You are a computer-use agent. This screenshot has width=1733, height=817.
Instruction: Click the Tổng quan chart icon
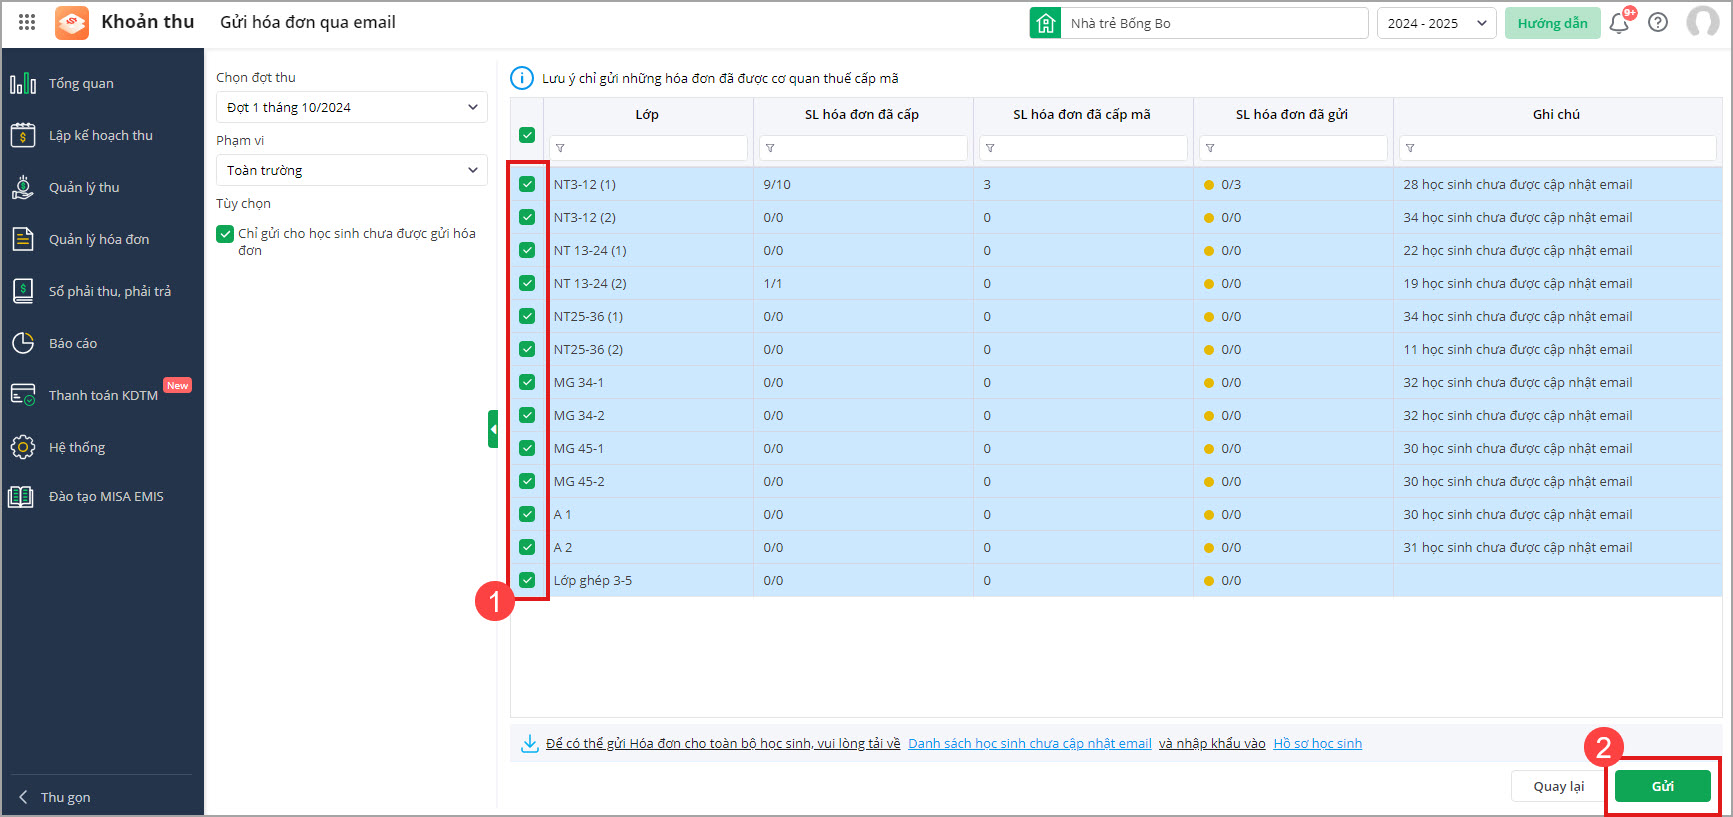[x=23, y=83]
